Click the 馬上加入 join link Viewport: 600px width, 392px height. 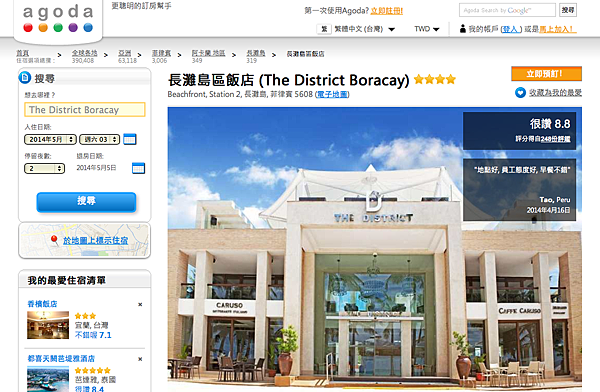(557, 29)
